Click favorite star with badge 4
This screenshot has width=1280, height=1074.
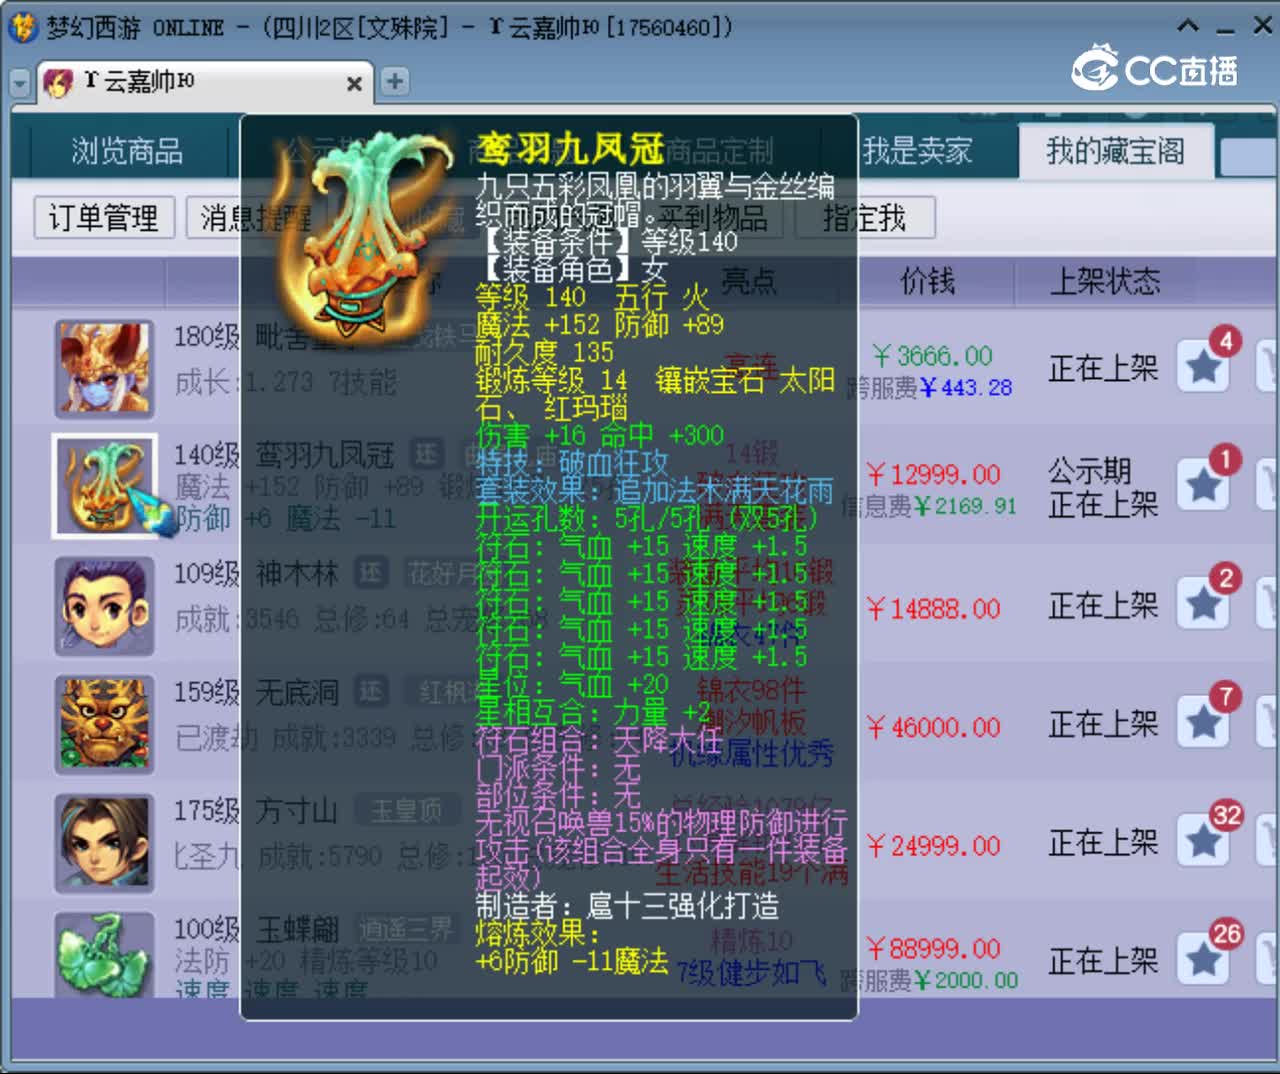[x=1204, y=367]
